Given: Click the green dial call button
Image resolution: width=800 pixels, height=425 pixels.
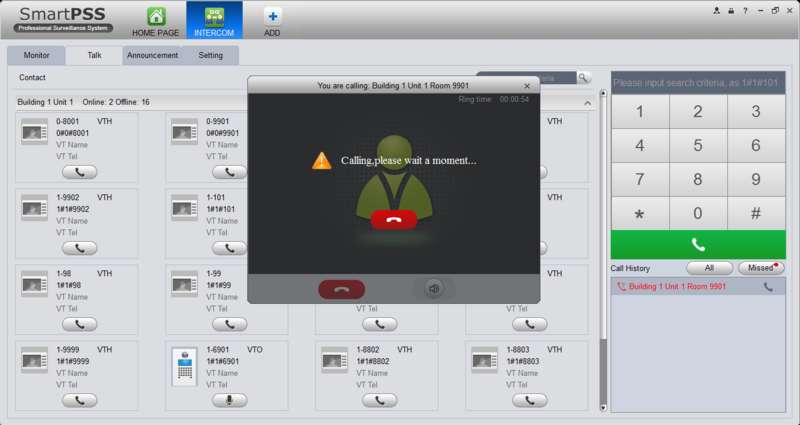Looking at the screenshot, I should click(698, 245).
